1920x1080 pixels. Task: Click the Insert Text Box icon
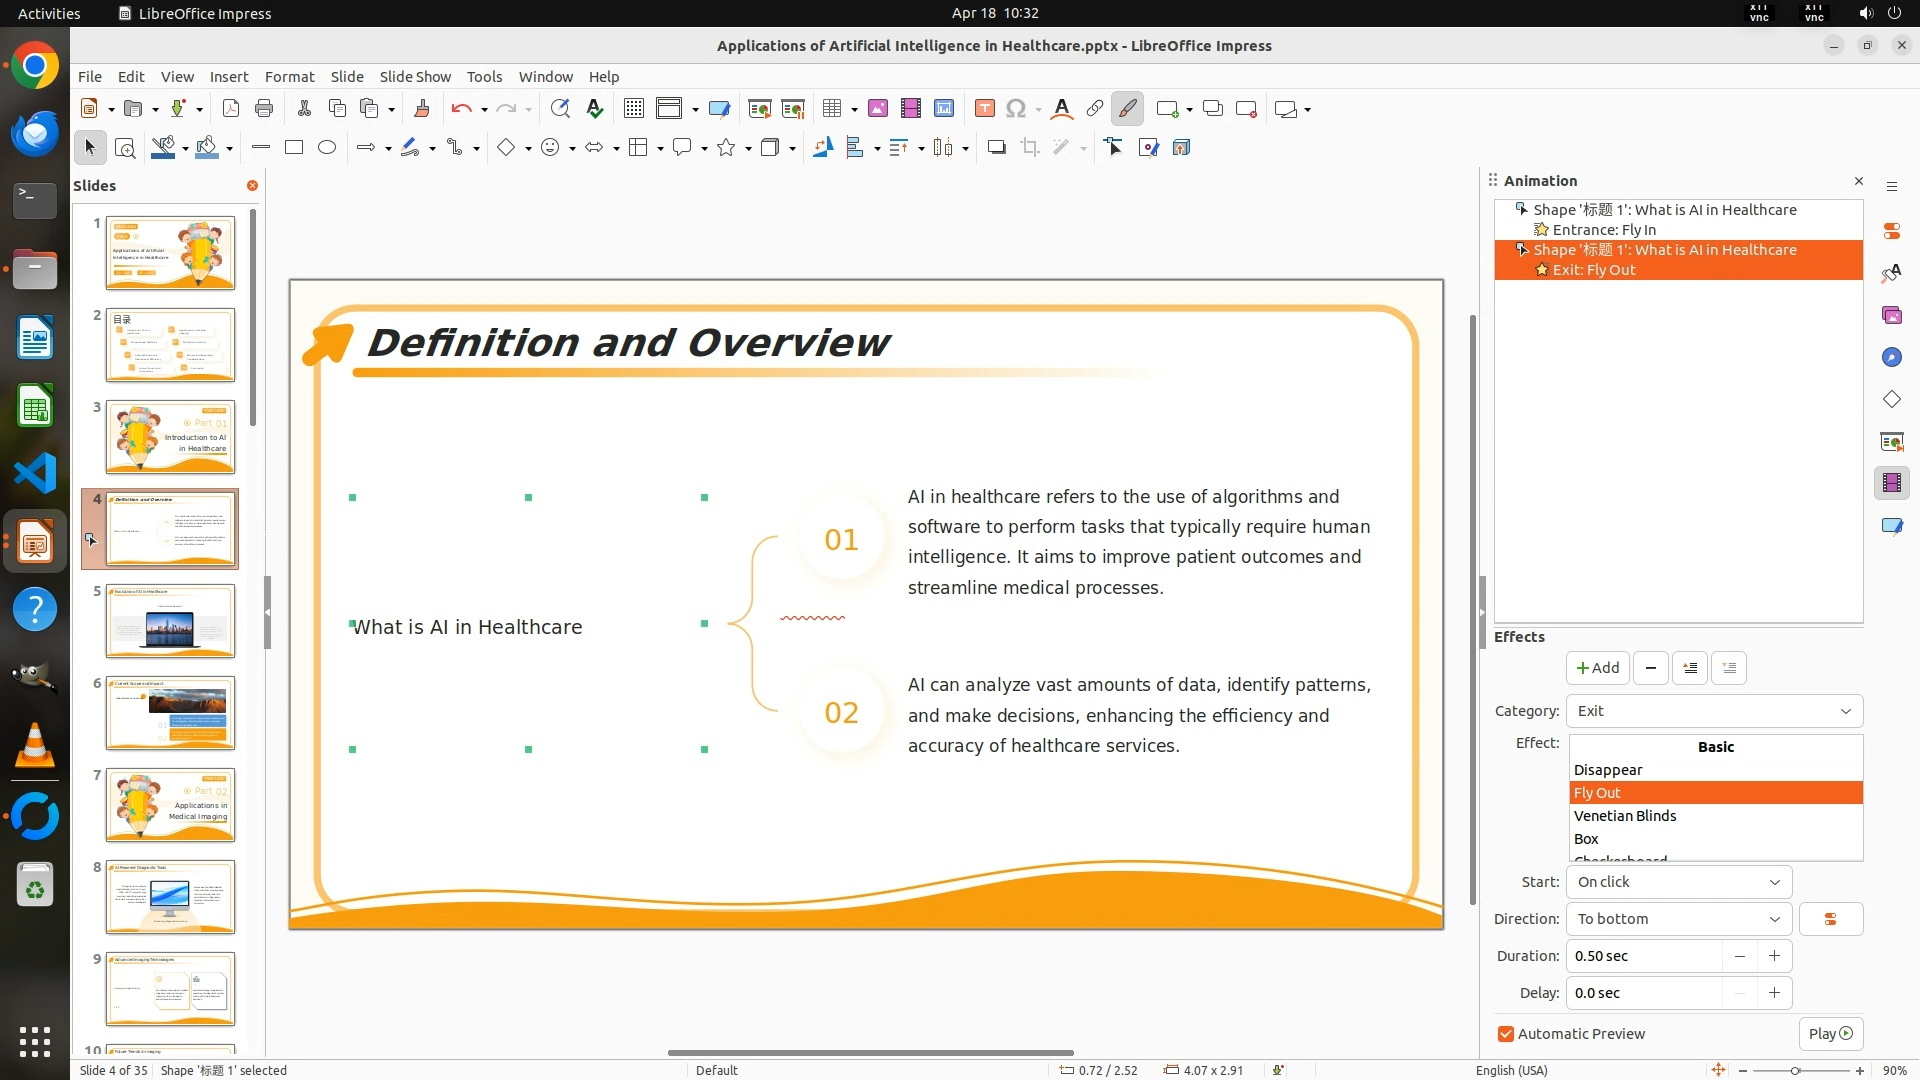(x=984, y=109)
